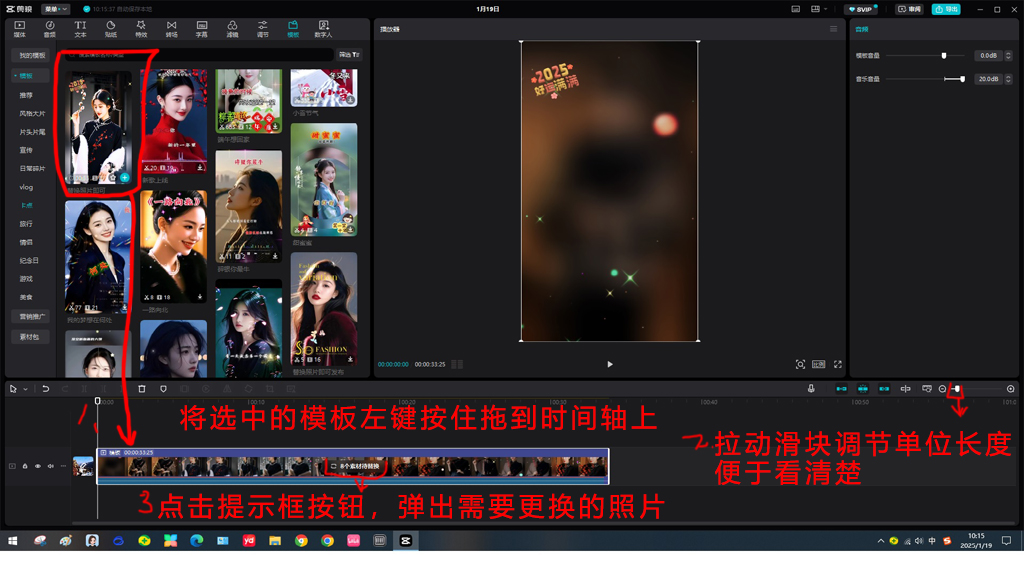Select 宣传 template category

[x=26, y=150]
